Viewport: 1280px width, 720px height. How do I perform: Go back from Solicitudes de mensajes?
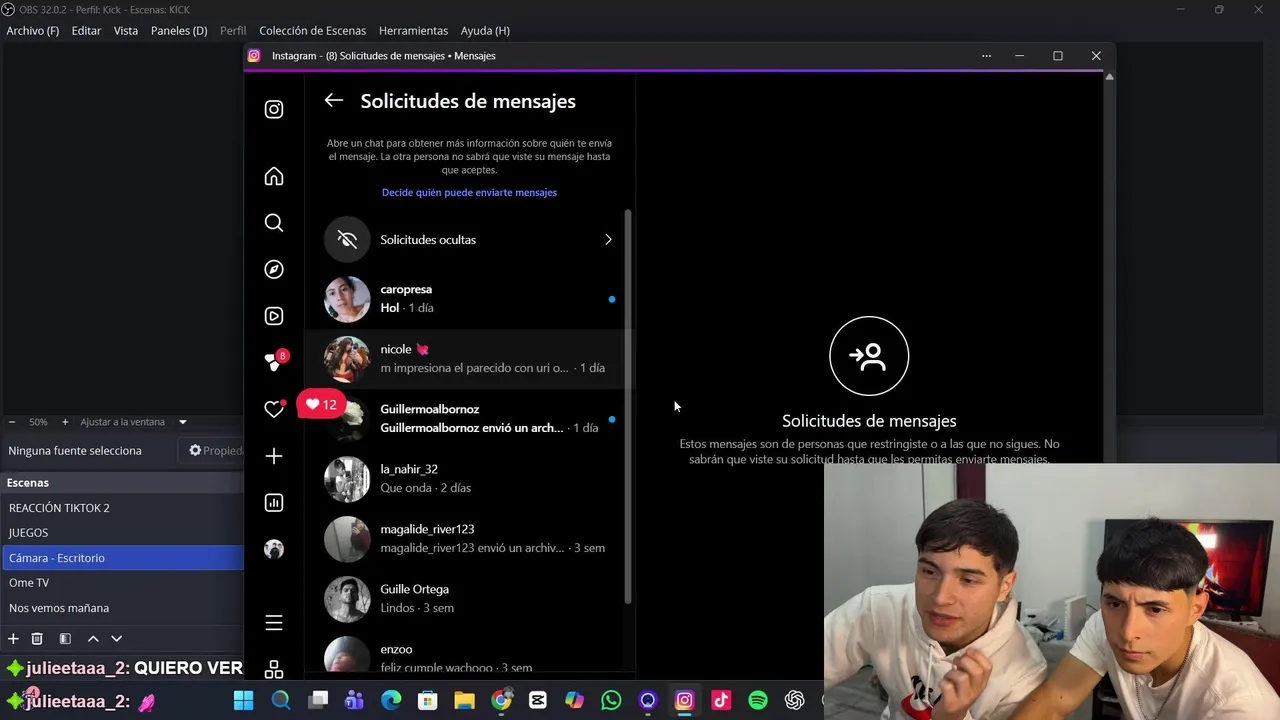point(334,101)
